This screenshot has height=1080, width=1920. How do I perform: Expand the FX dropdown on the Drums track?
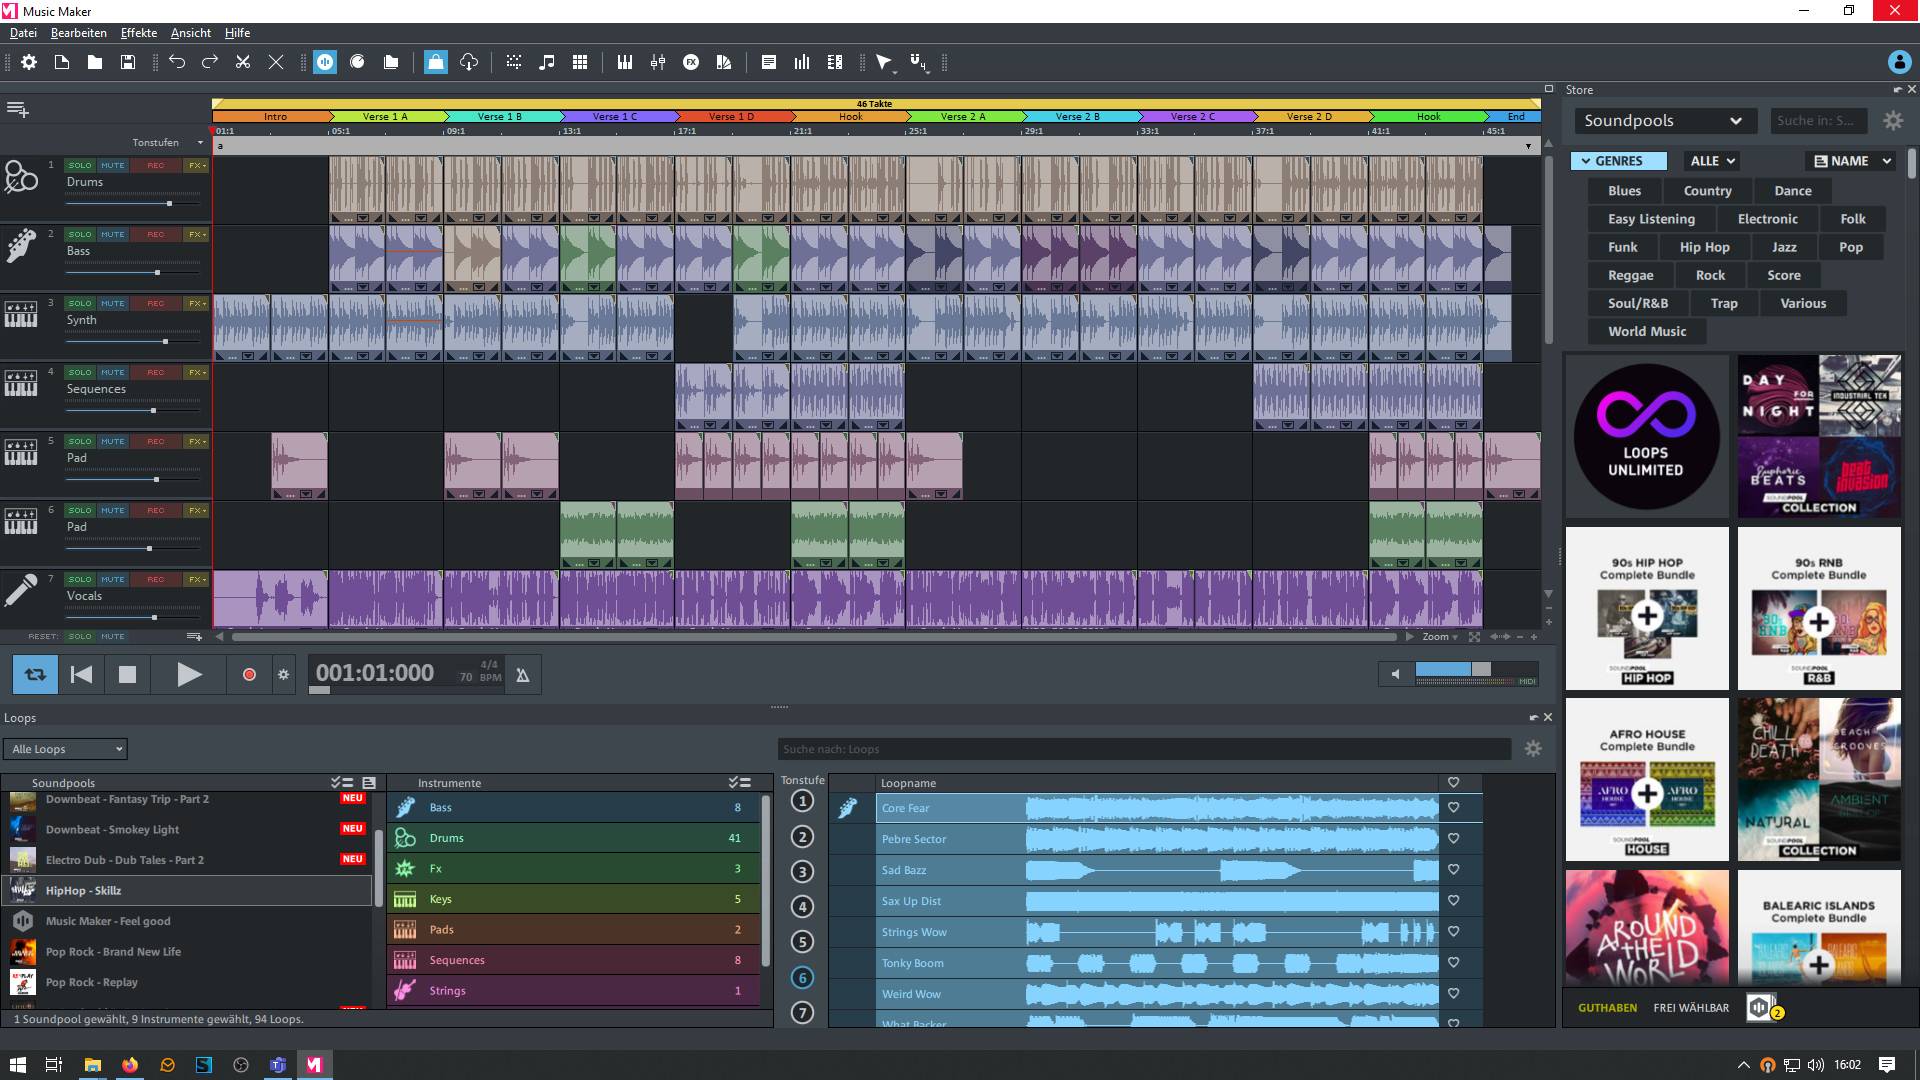(196, 165)
